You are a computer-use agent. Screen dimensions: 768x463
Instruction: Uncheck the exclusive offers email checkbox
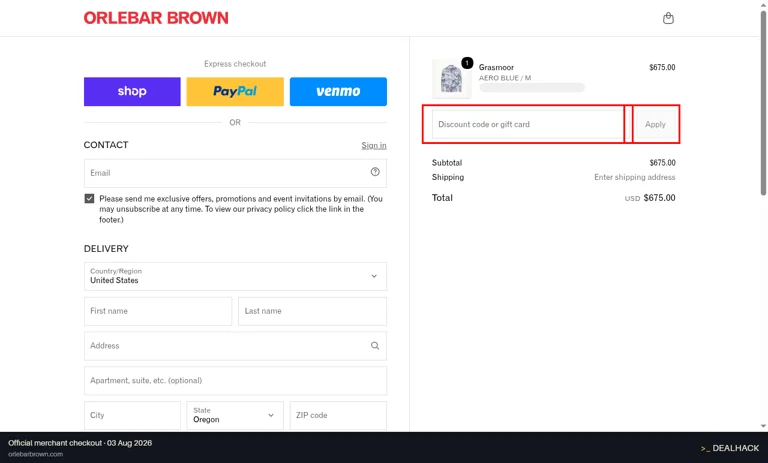coord(89,198)
